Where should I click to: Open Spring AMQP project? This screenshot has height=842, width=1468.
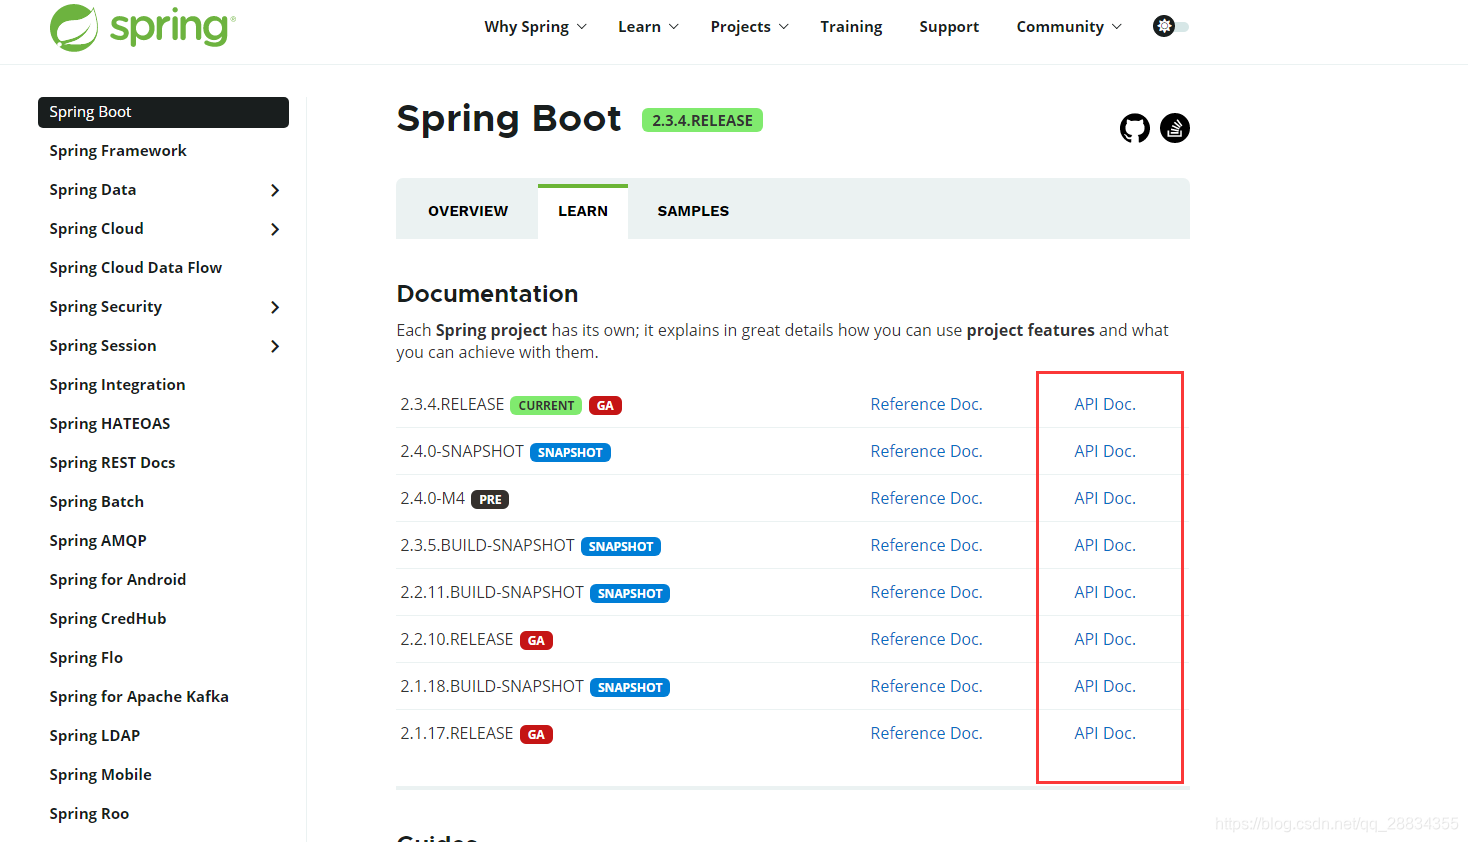(x=98, y=541)
